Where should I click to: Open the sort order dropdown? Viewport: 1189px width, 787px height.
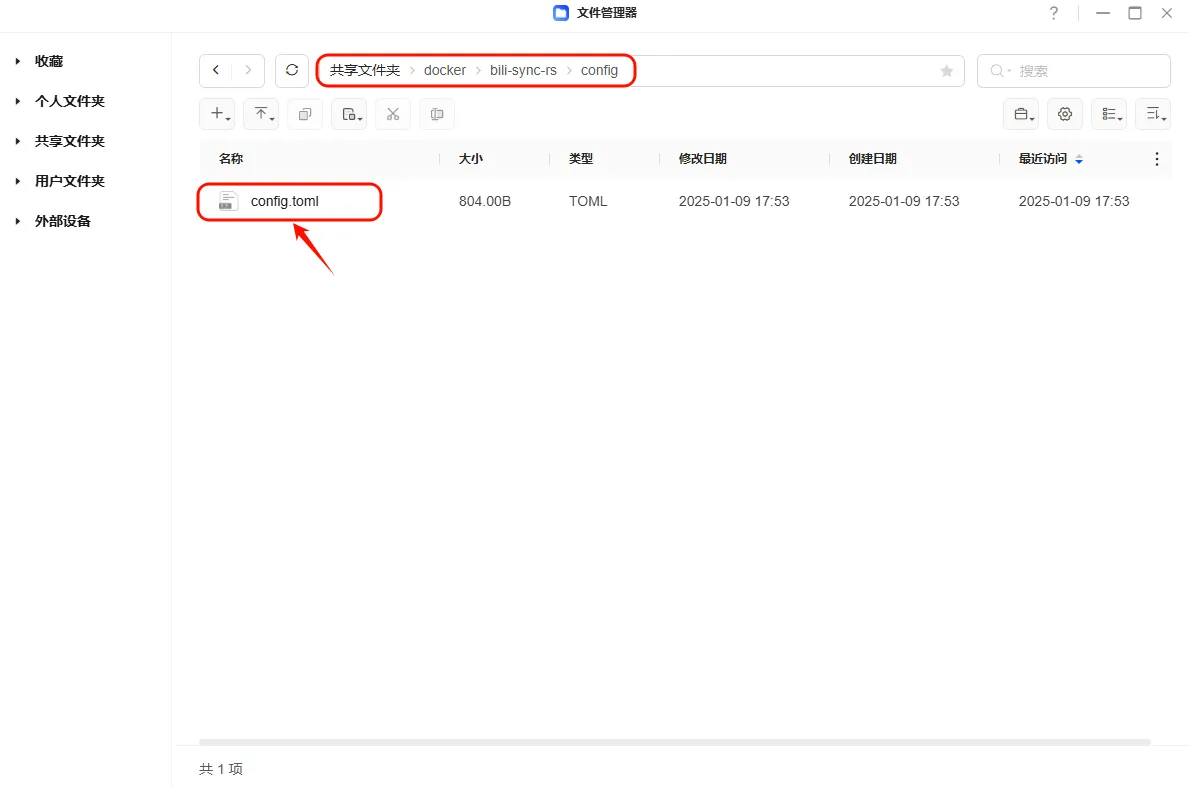tap(1153, 115)
